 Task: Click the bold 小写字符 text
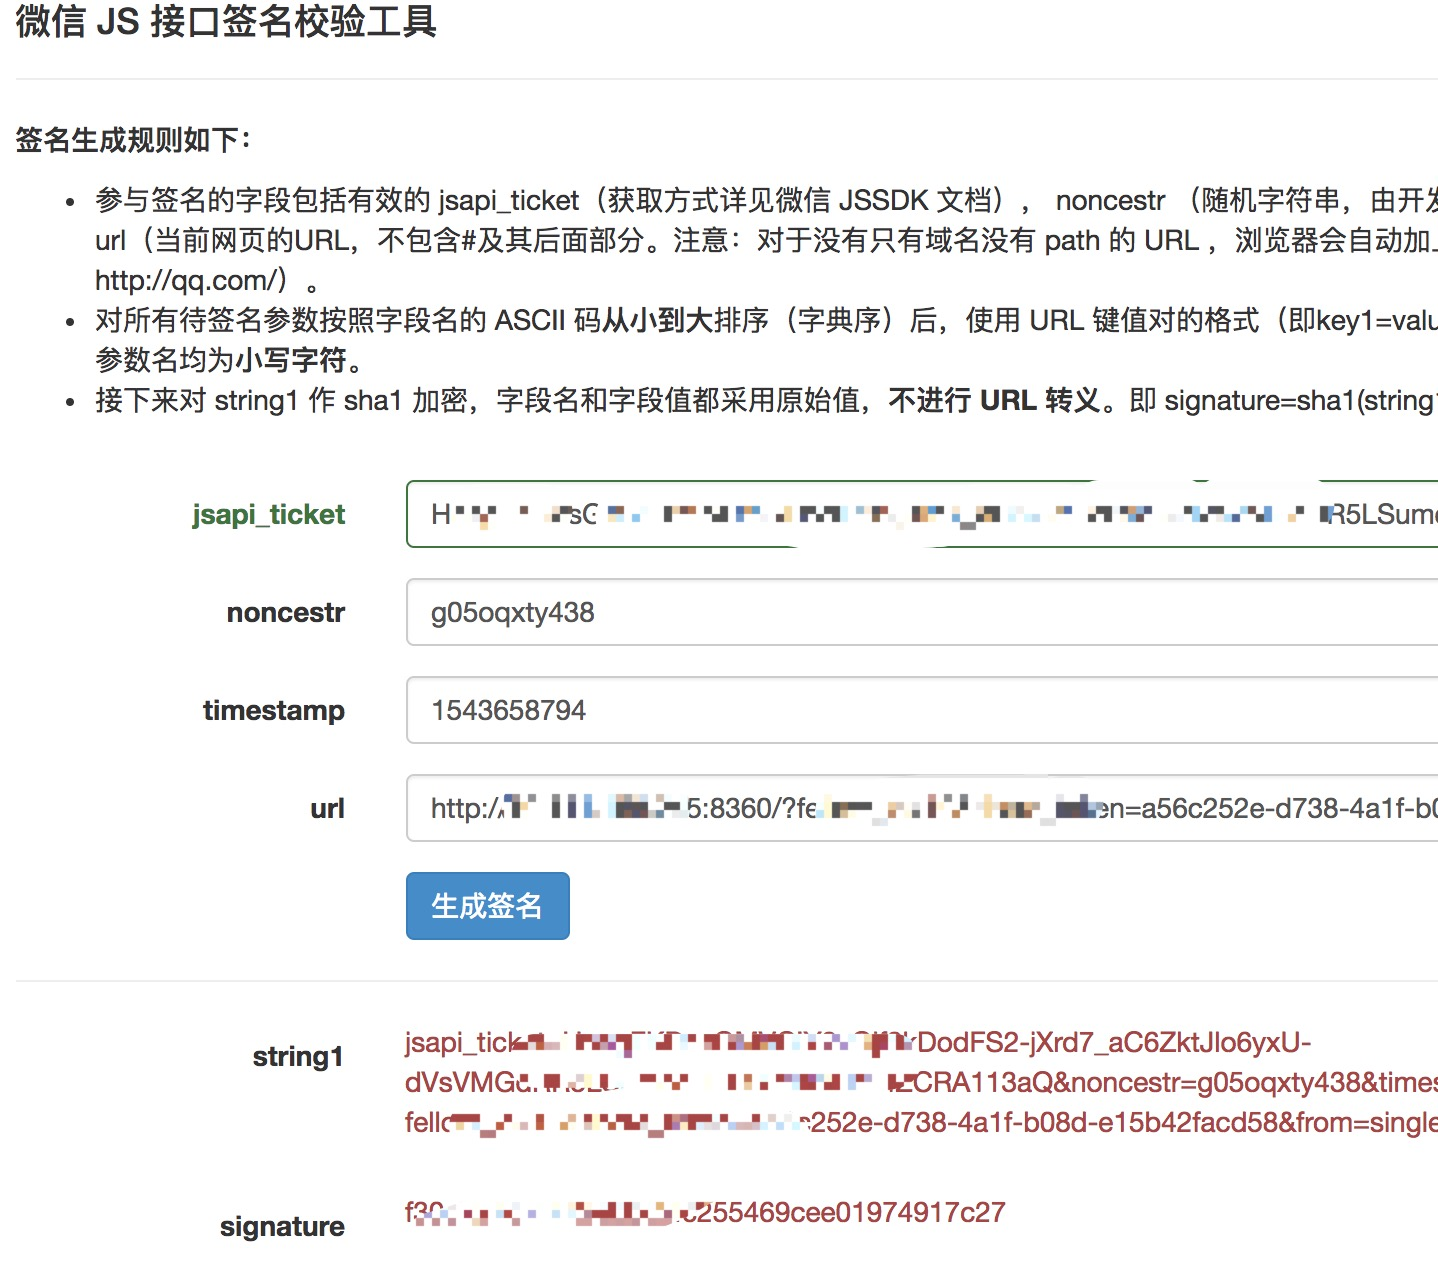click(292, 360)
